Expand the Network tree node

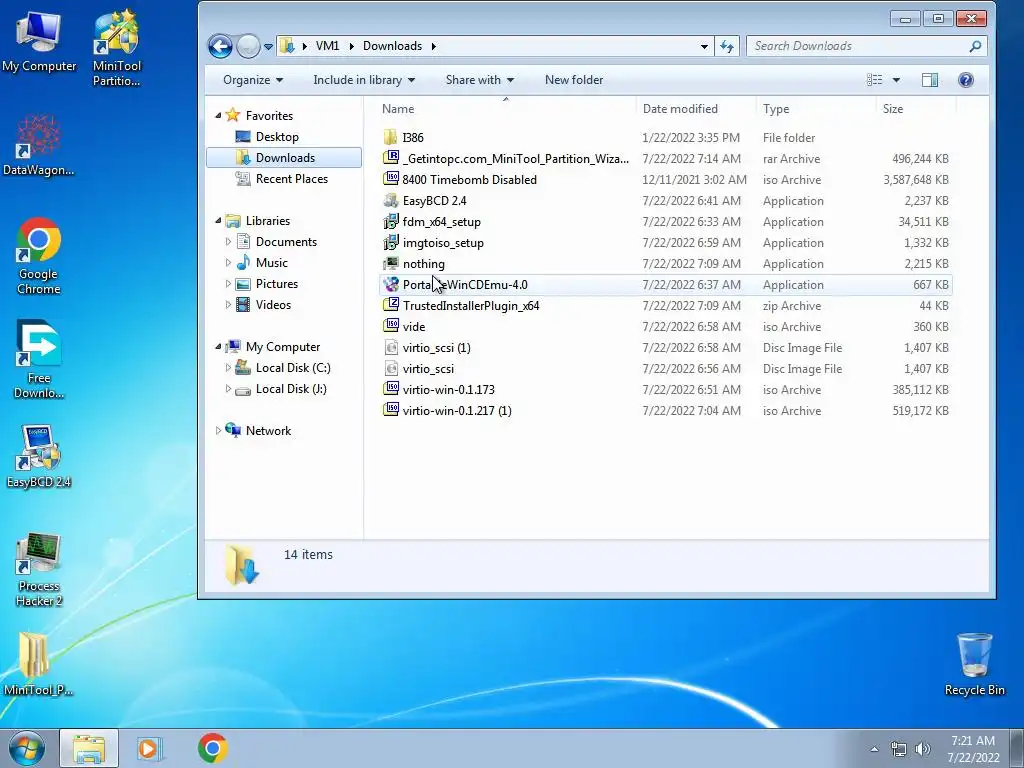pos(218,430)
